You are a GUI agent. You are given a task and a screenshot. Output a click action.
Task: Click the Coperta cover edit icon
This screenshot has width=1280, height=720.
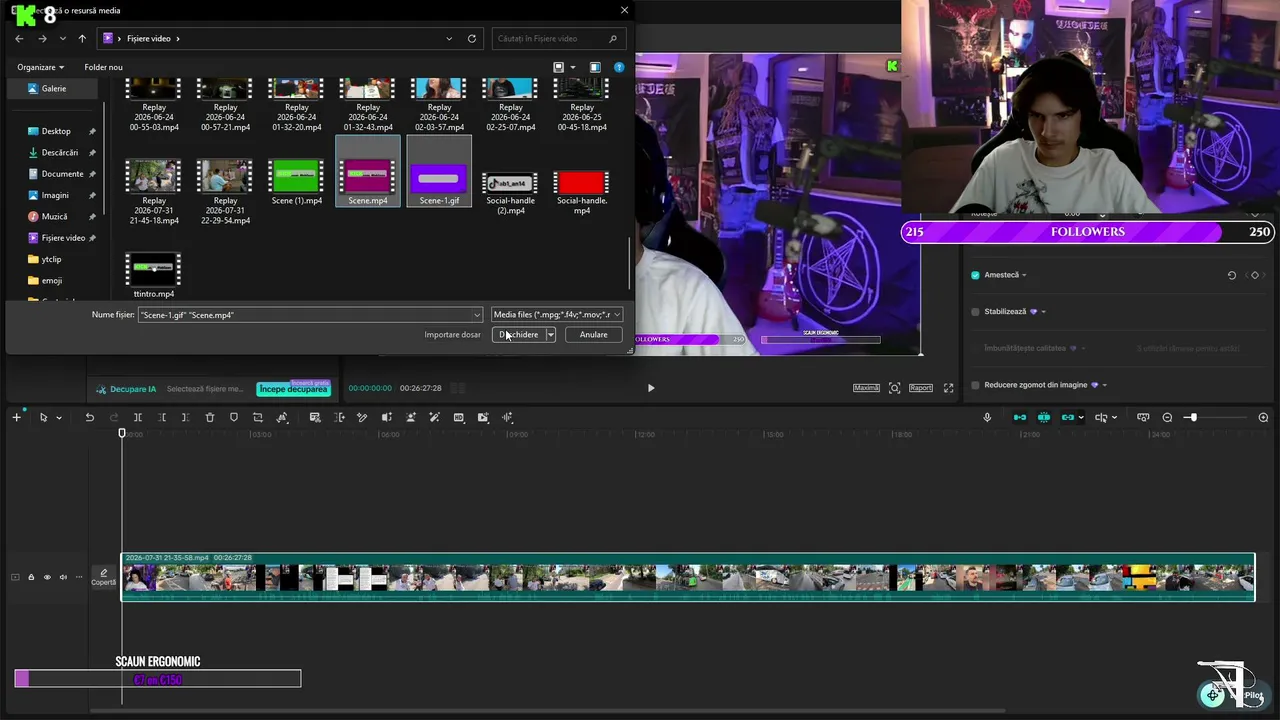pos(103,577)
